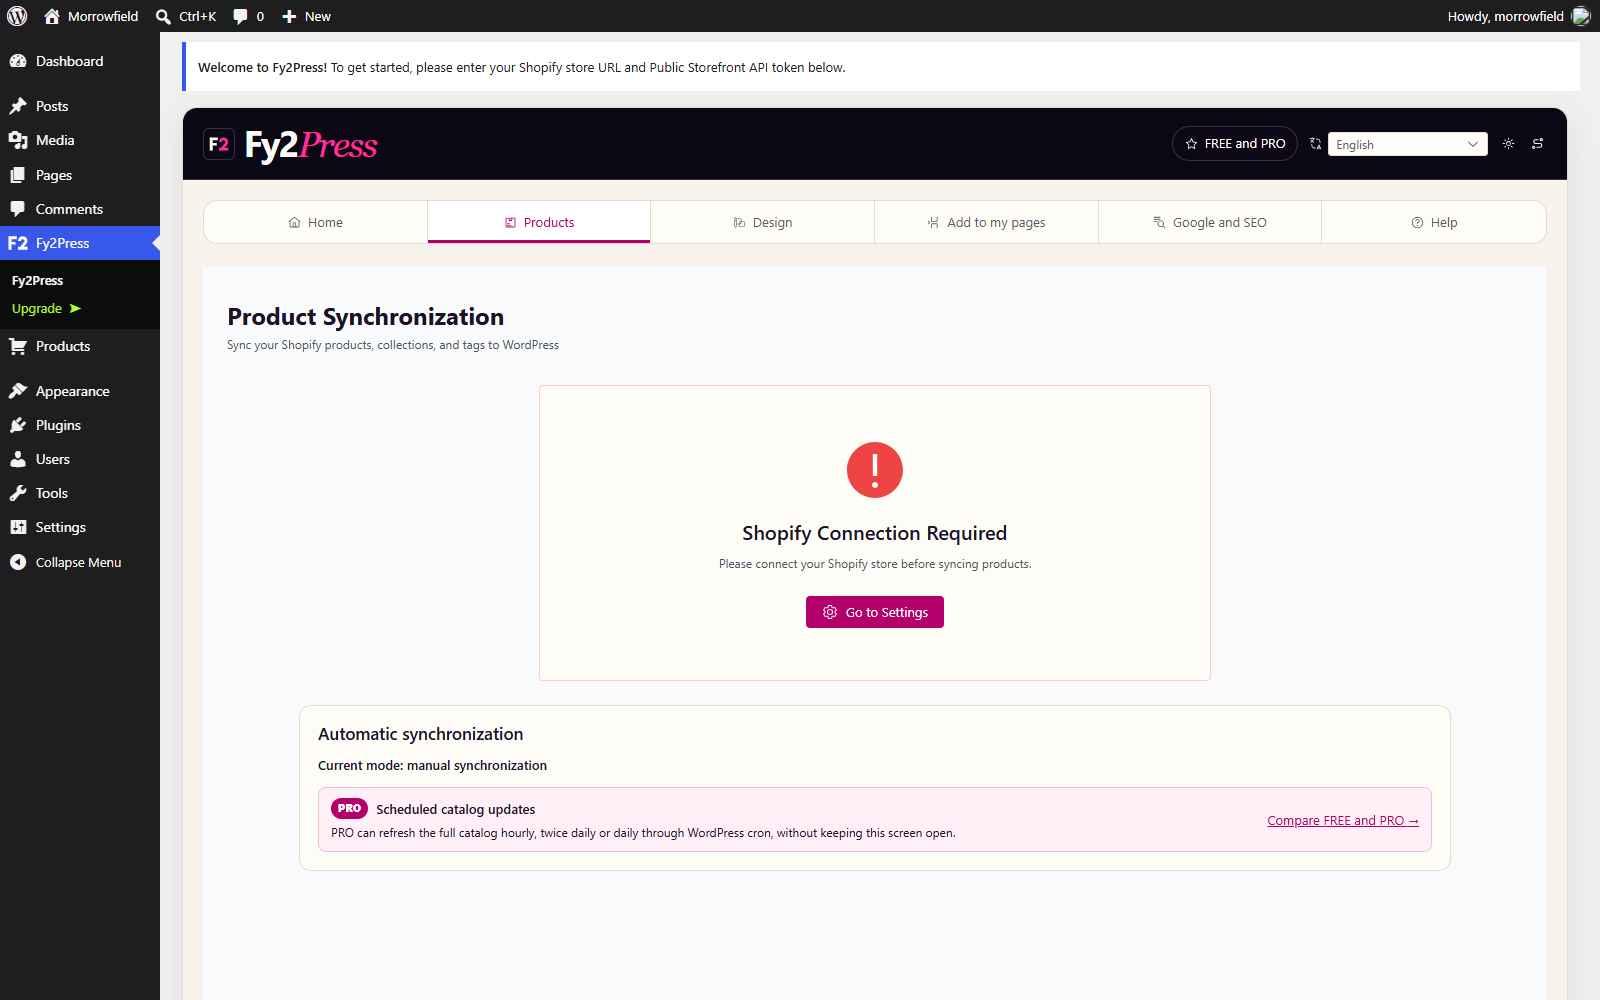The height and width of the screenshot is (1000, 1600).
Task: Open Tools in the sidebar
Action: coord(80,493)
